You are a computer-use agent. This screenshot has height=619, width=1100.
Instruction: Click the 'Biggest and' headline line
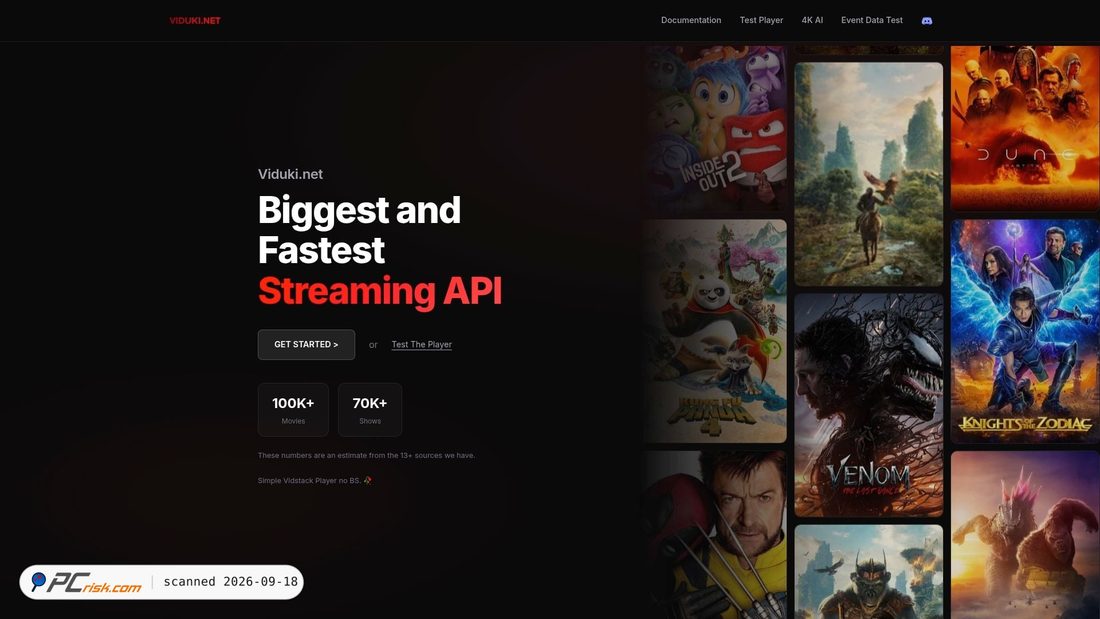(x=359, y=210)
